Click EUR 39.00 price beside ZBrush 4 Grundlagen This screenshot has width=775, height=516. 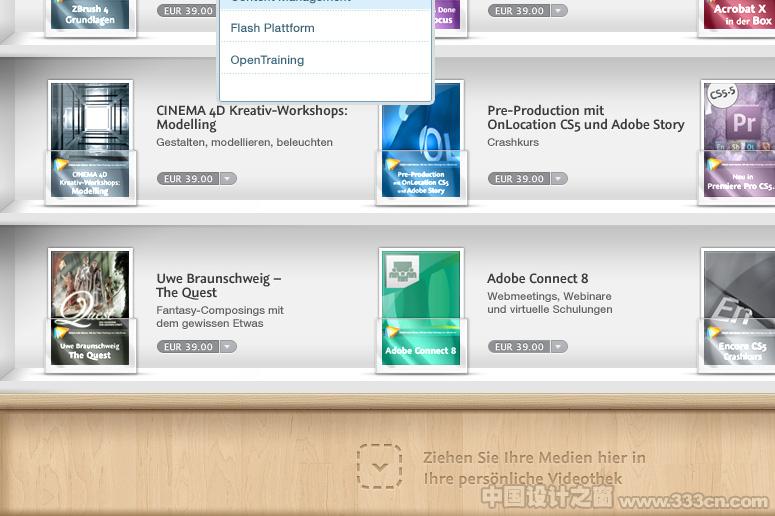pos(188,10)
